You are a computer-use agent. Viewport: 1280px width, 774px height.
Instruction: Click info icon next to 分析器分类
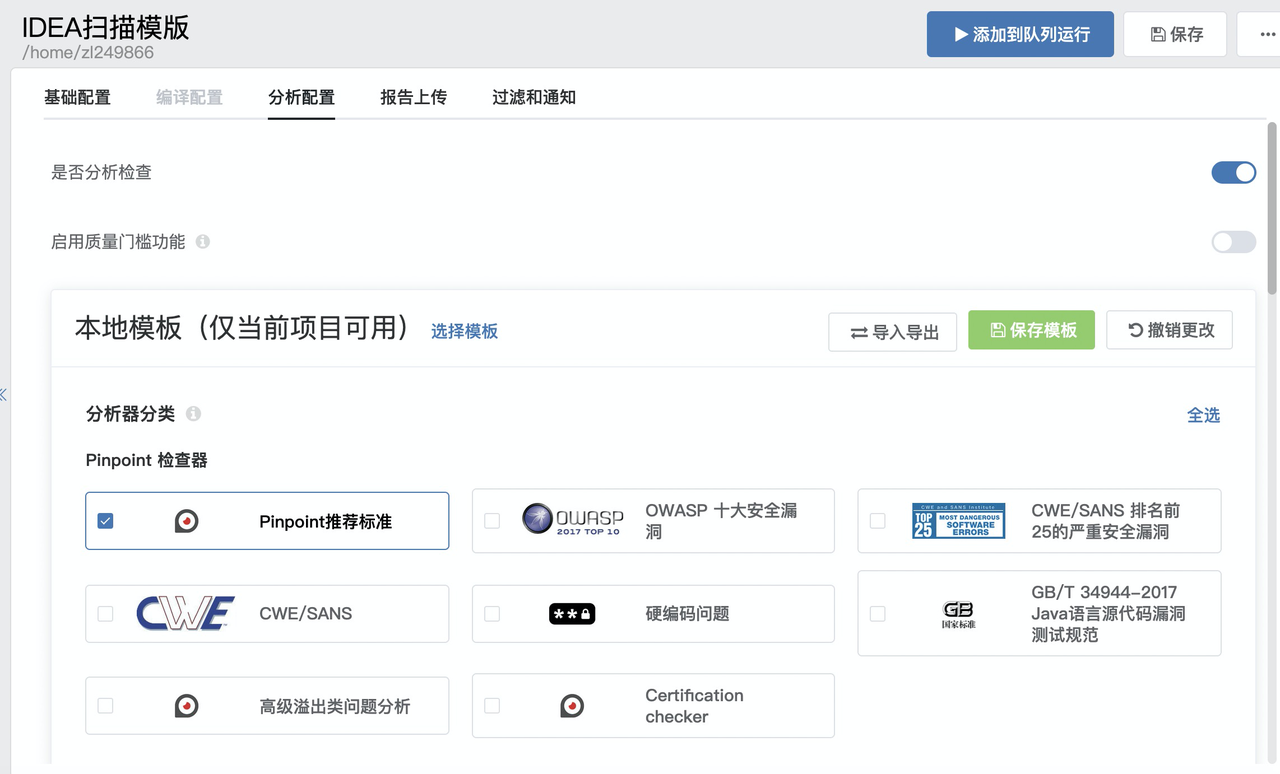coord(193,413)
